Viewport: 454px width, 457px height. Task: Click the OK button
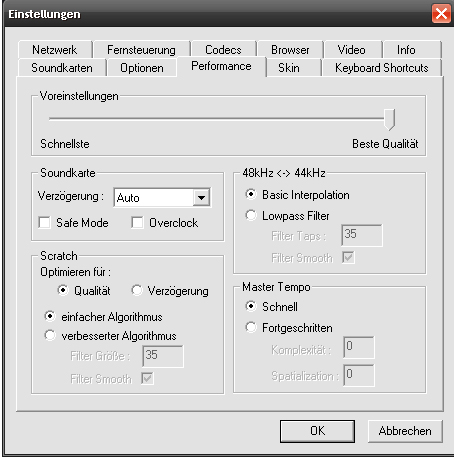[317, 431]
